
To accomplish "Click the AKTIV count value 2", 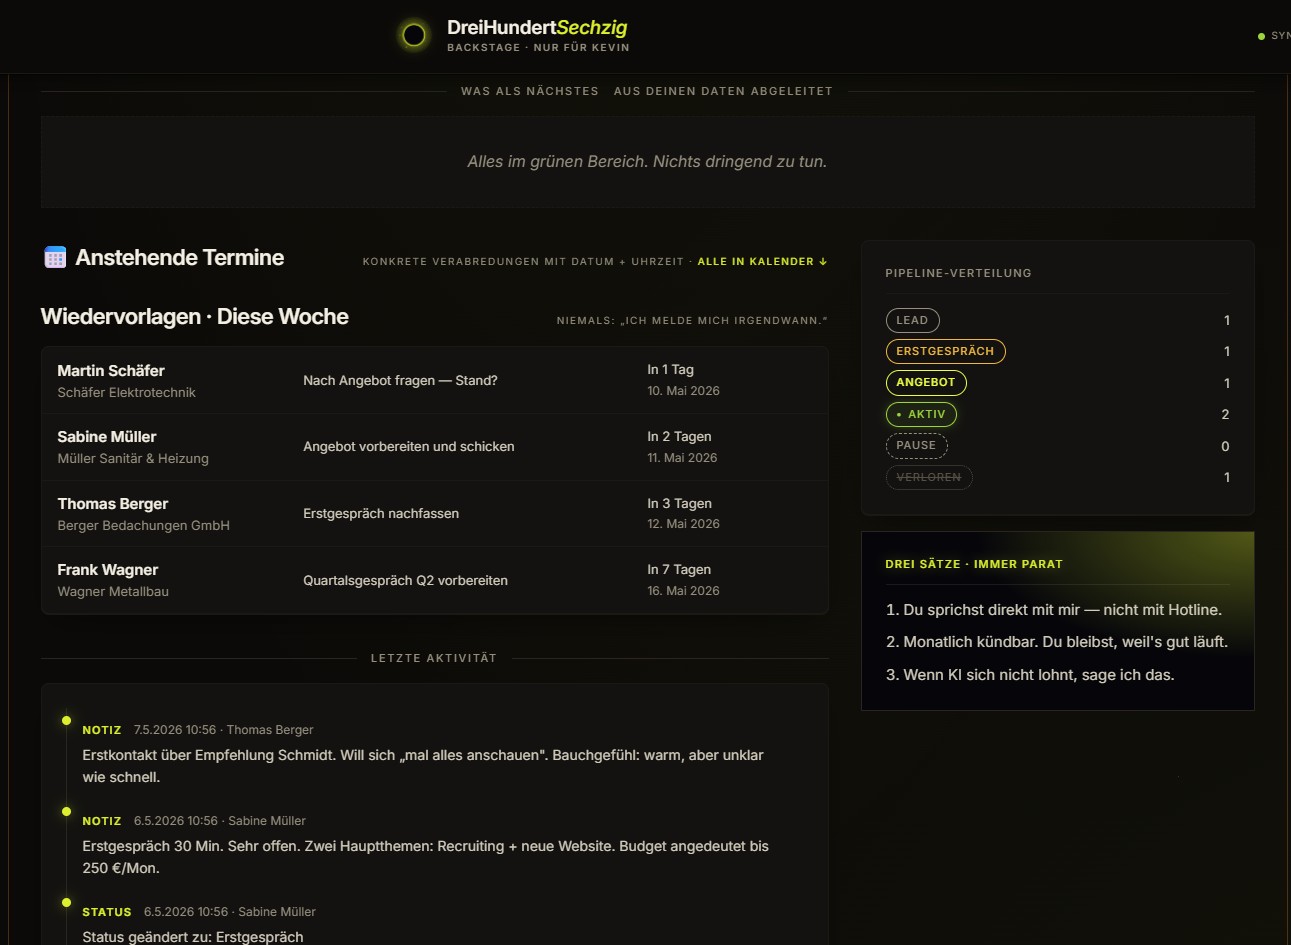I will coord(1225,415).
